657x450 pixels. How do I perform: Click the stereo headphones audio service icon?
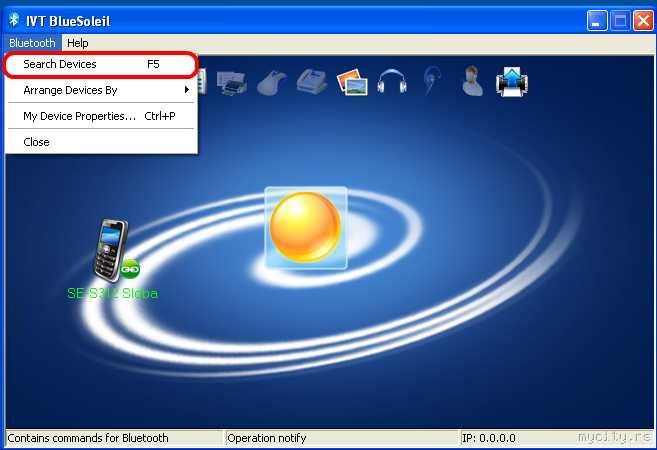(x=392, y=82)
